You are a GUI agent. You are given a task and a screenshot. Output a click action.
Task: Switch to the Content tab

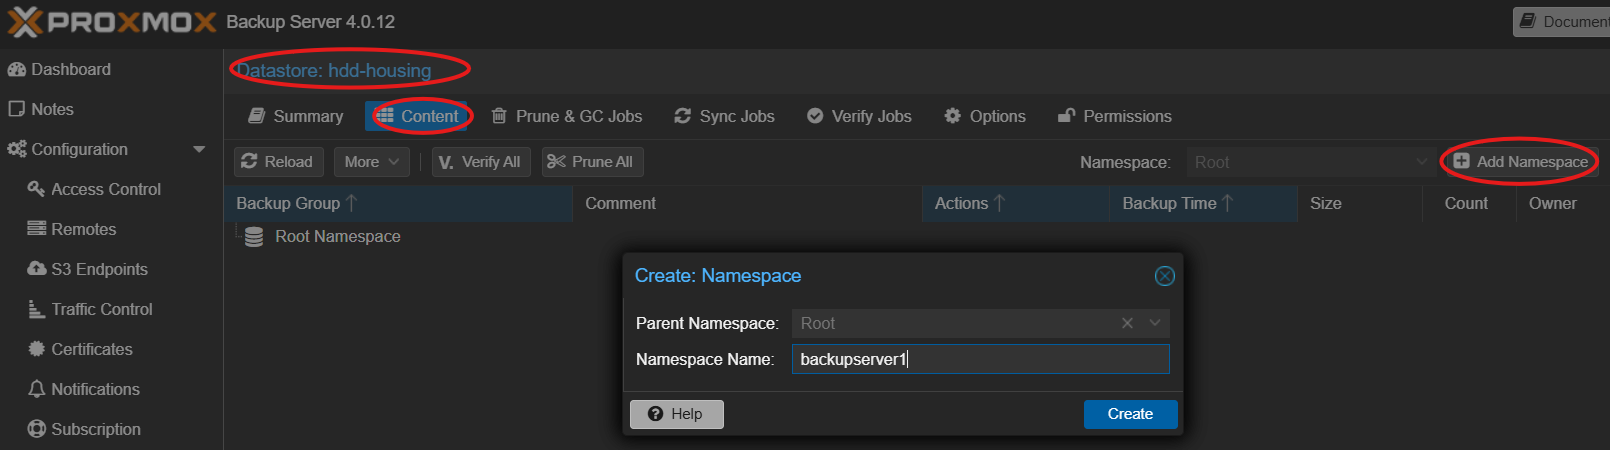418,116
